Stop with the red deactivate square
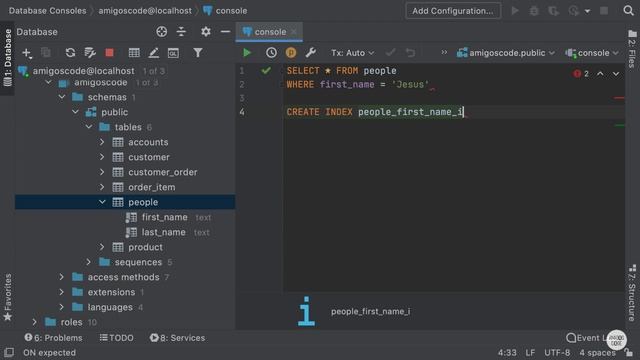Viewport: 640px width, 360px height. click(x=109, y=53)
